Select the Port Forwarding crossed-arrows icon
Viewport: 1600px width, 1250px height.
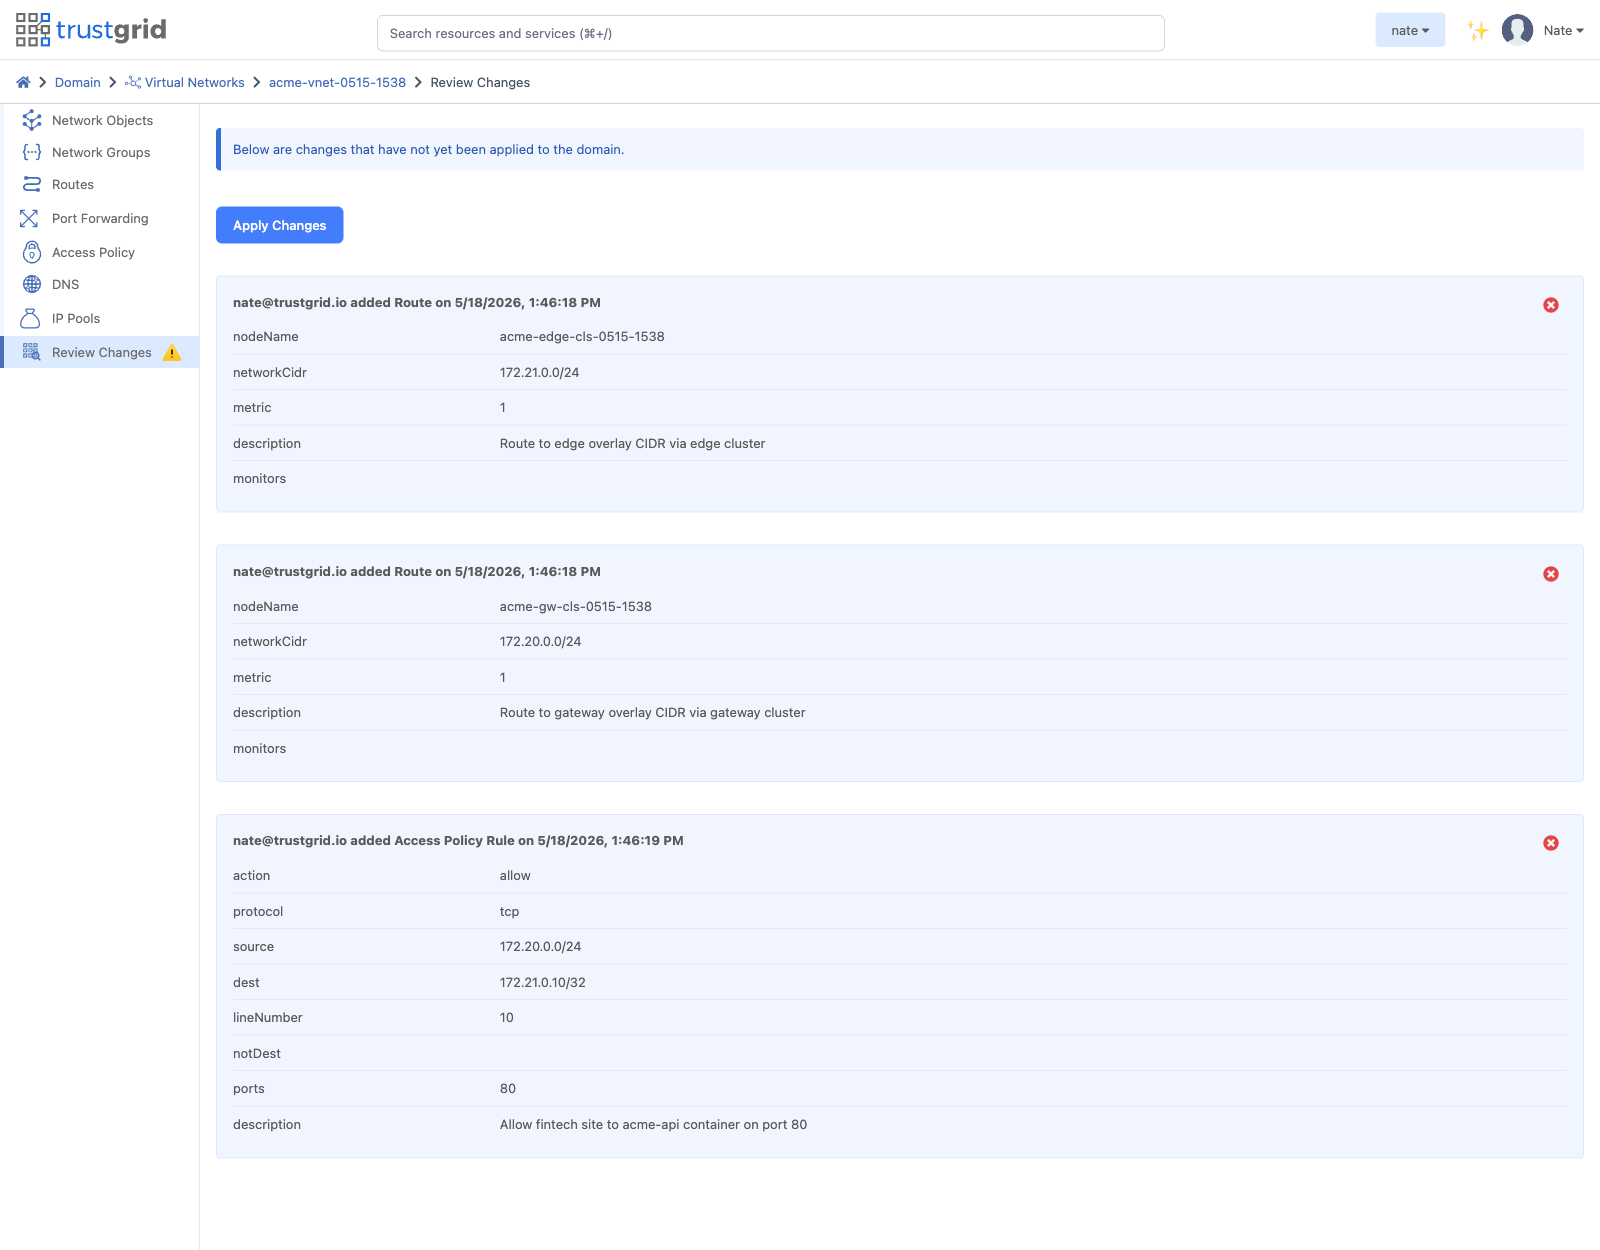[x=29, y=218]
